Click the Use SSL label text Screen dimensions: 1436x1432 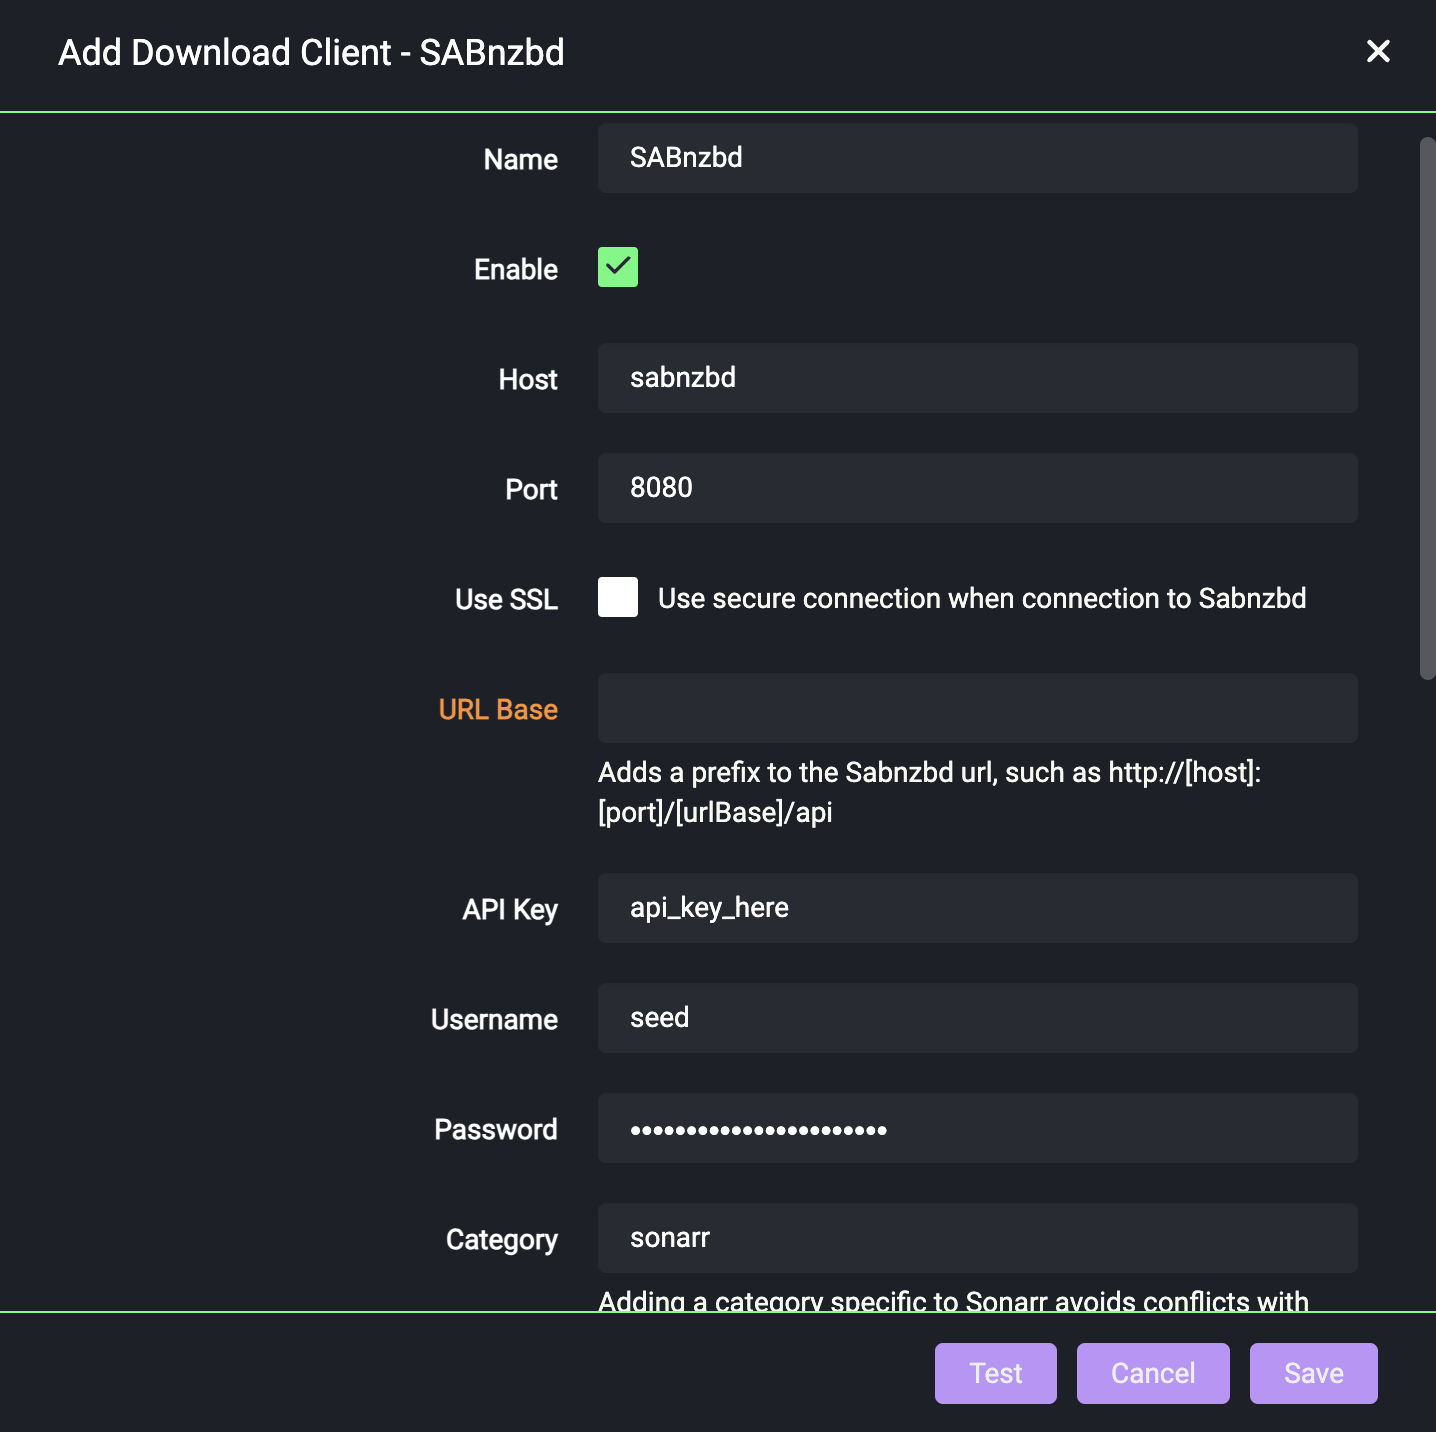[x=506, y=599]
